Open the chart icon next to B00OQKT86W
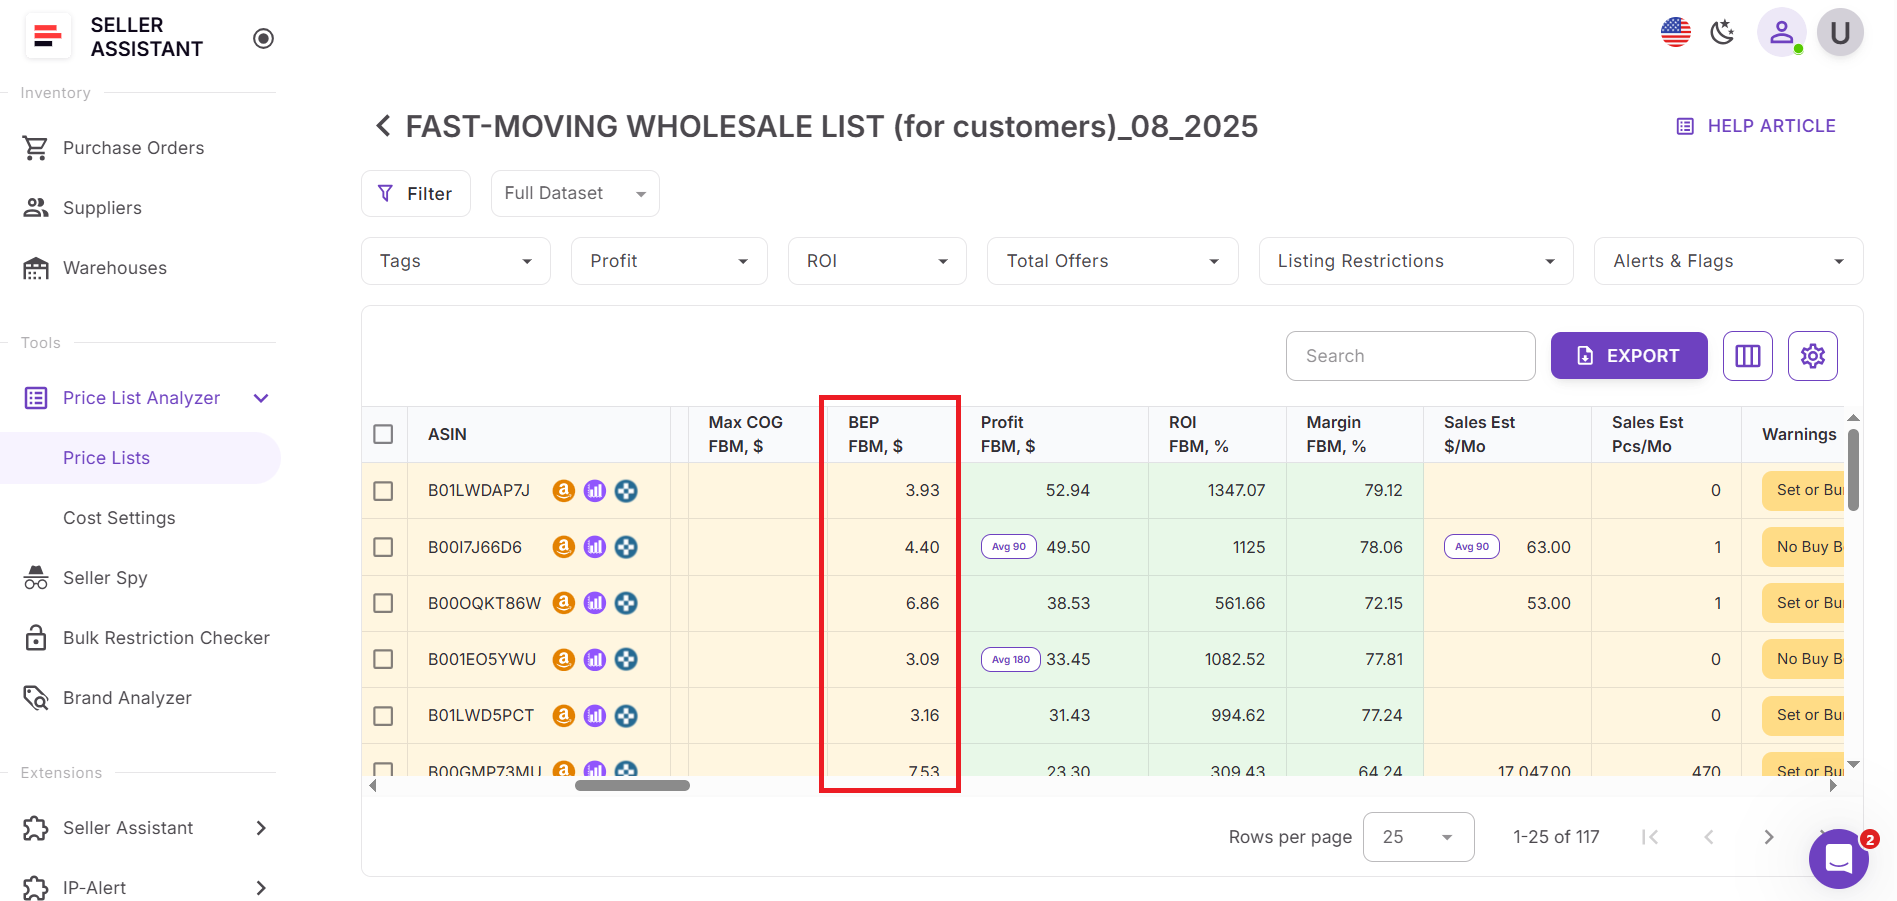This screenshot has width=1897, height=901. point(595,603)
